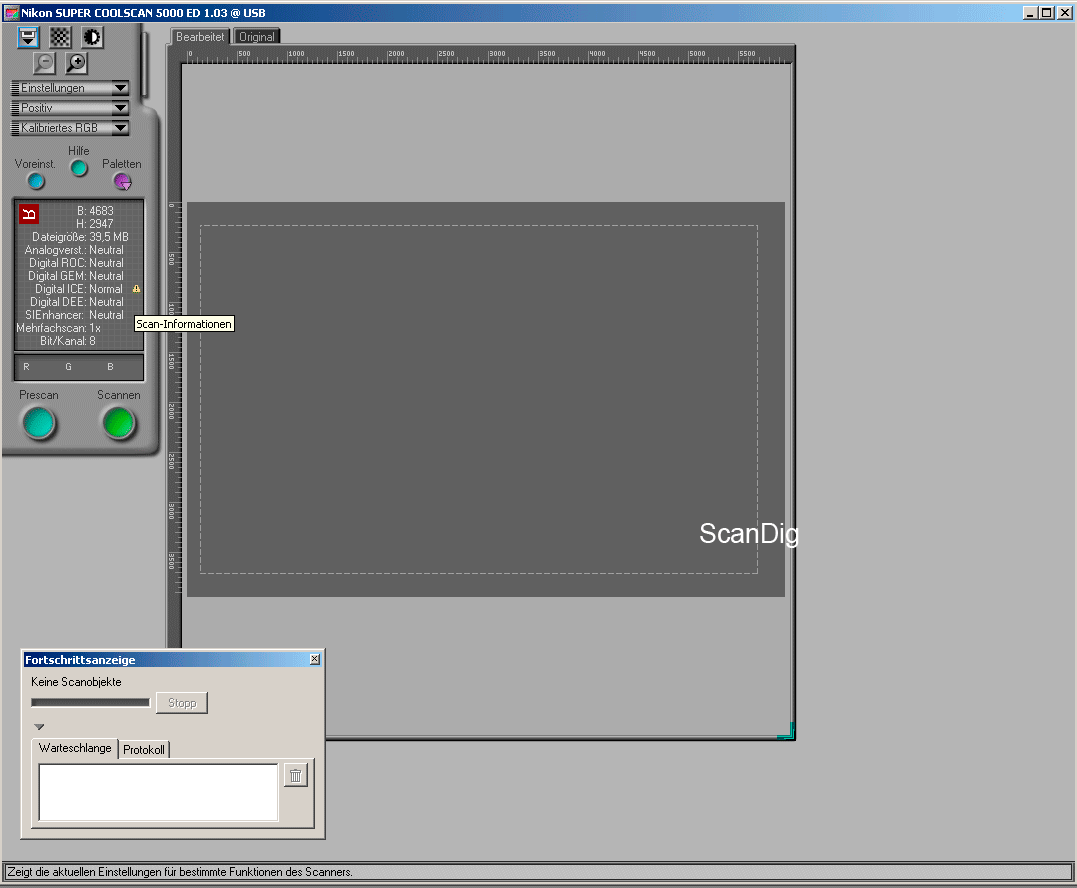This screenshot has width=1077, height=888.
Task: Click the B channel readout
Action: [x=110, y=367]
